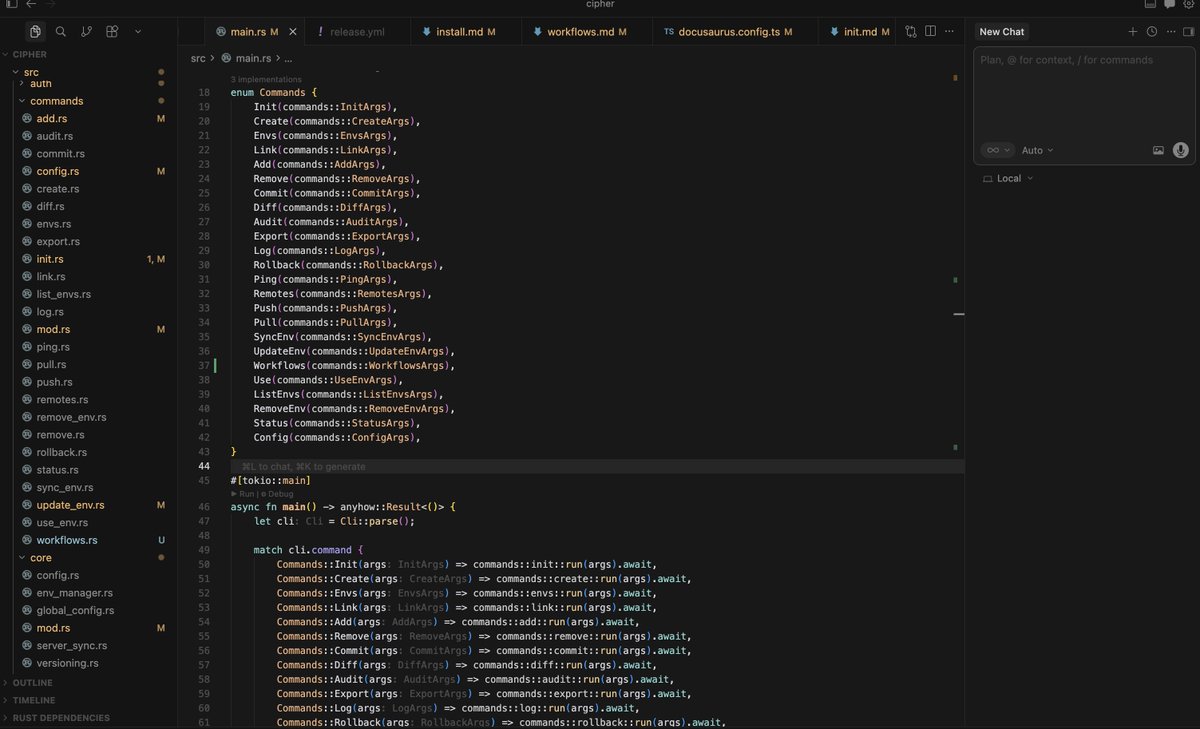Expand the RUST DEPENDENCIES section
The image size is (1200, 729).
61,718
